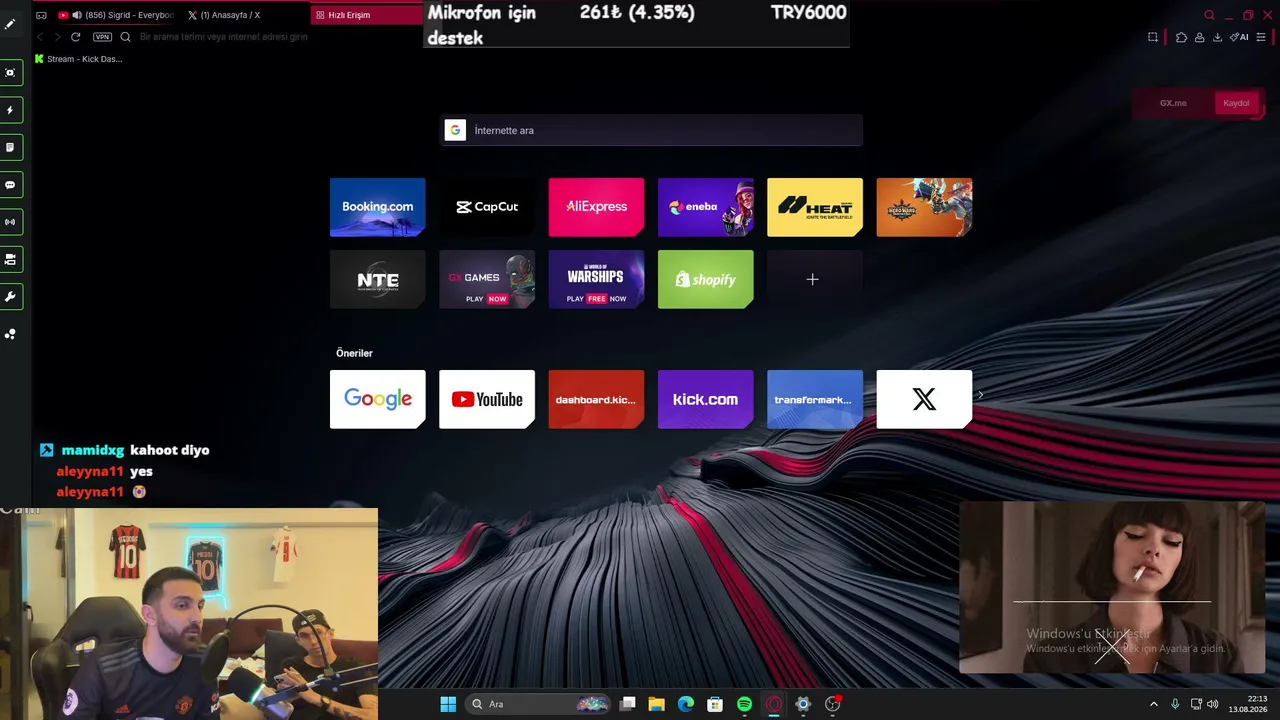Open the workspaces icon left of tabs
Viewport: 1280px width, 720px height.
click(41, 15)
